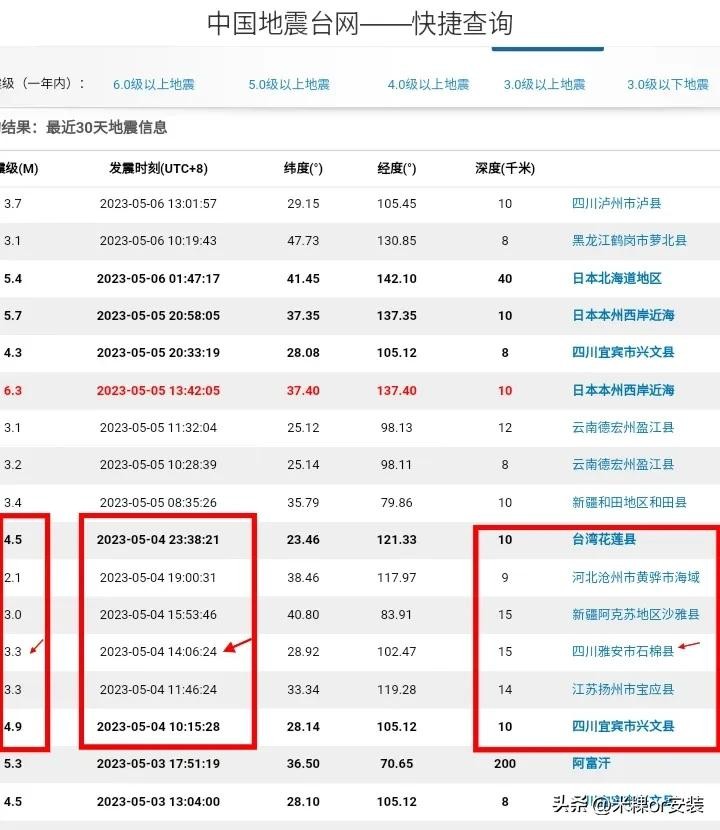Click 新疆阿克苏地区沙雅县 earthquake link
The width and height of the screenshot is (720, 830).
(635, 614)
